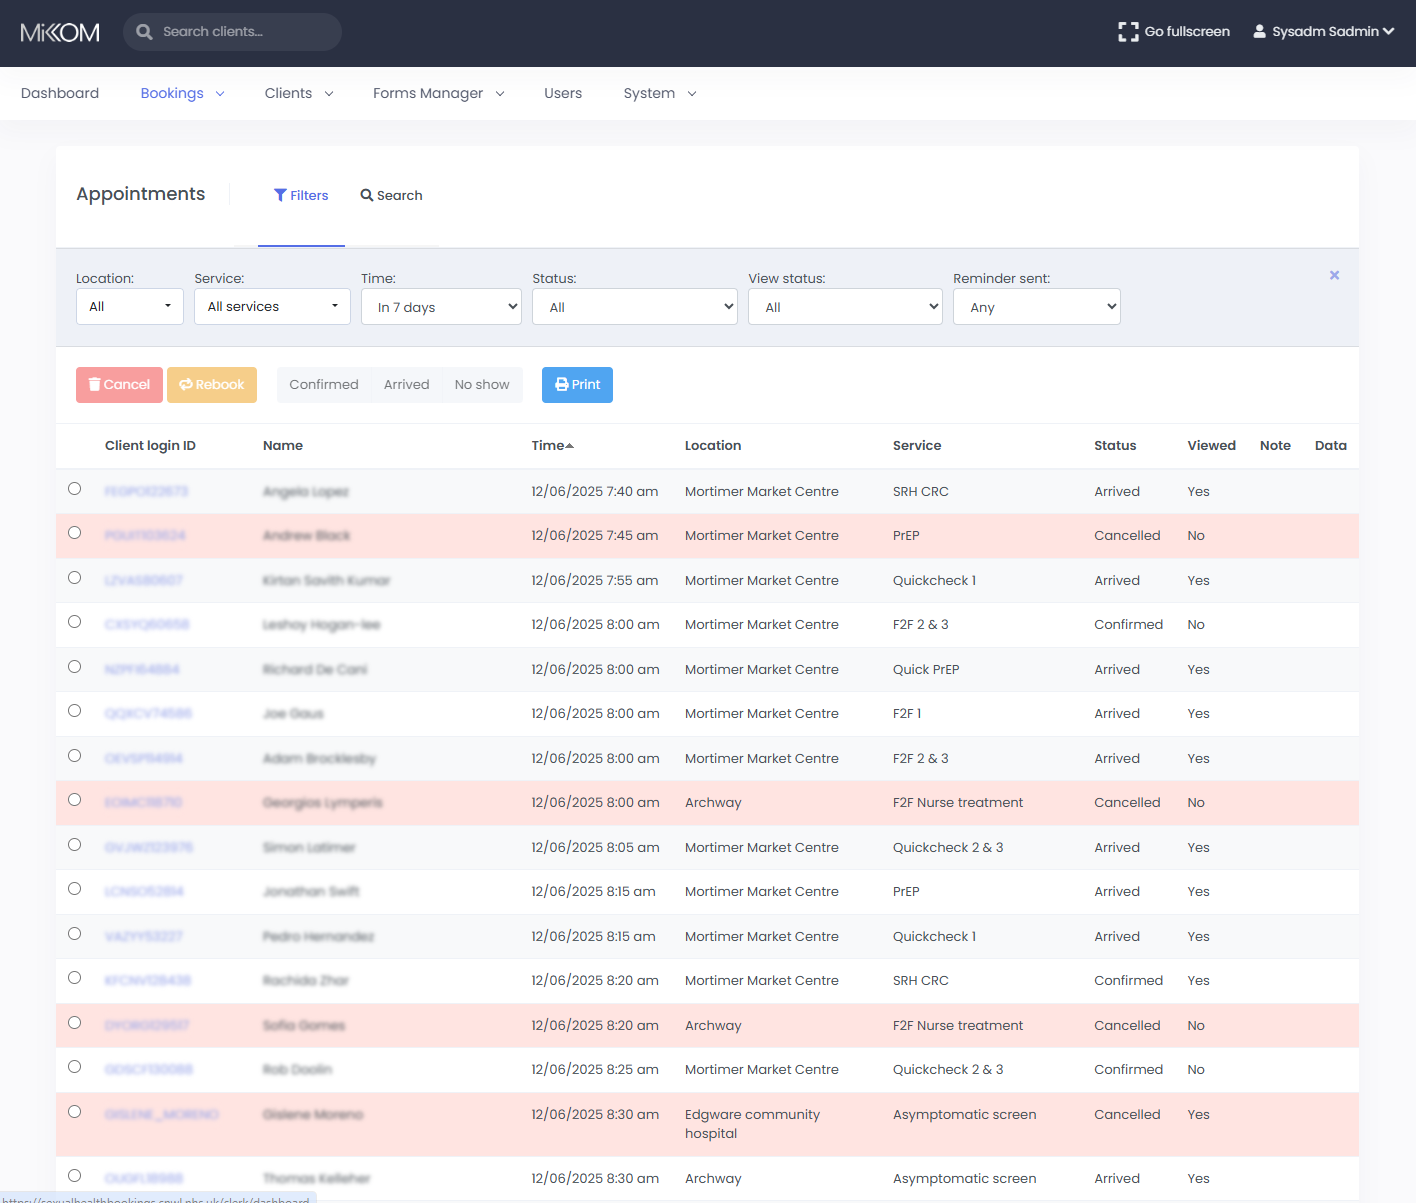
Task: Select radio button for 7:45 am PrEP row
Action: tap(75, 533)
